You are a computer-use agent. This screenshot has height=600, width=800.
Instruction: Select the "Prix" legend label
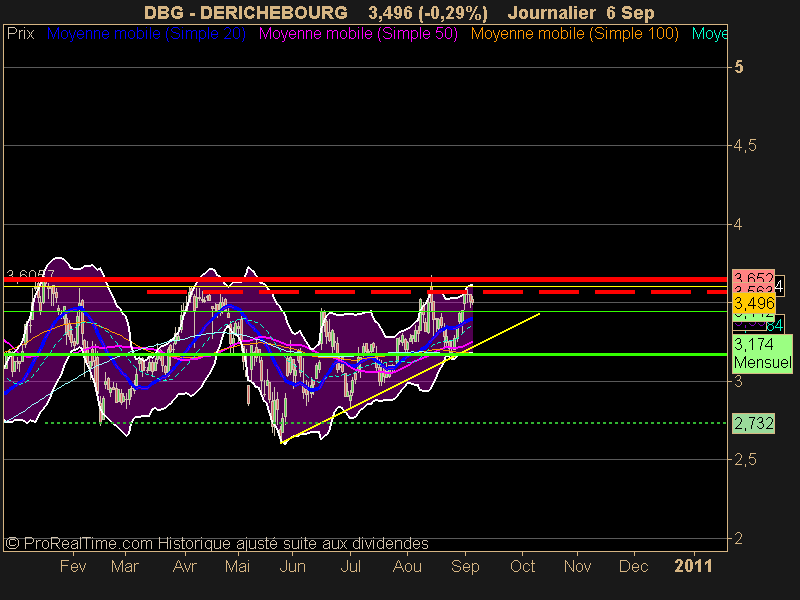[20, 34]
